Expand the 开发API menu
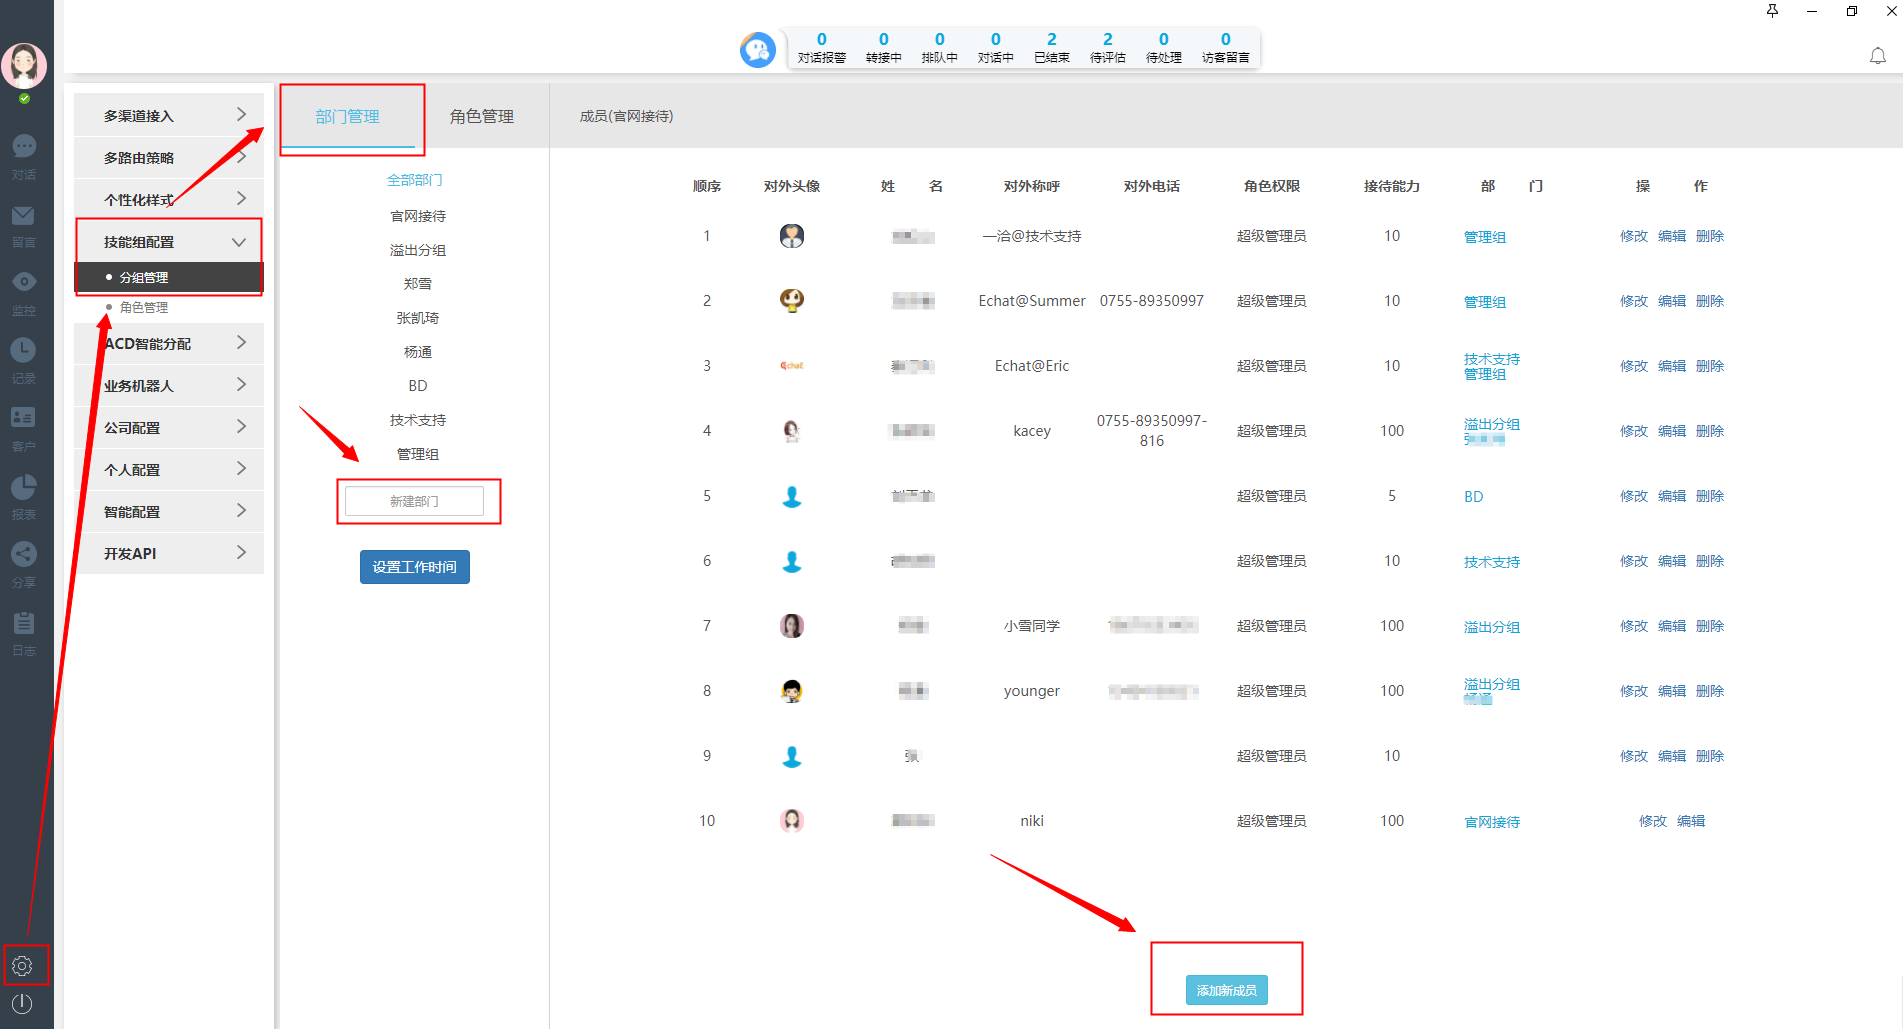 click(169, 553)
